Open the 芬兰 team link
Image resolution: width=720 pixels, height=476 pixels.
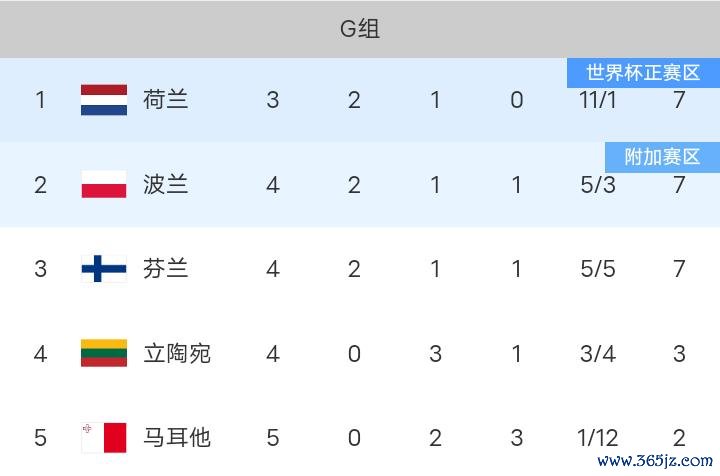(166, 269)
